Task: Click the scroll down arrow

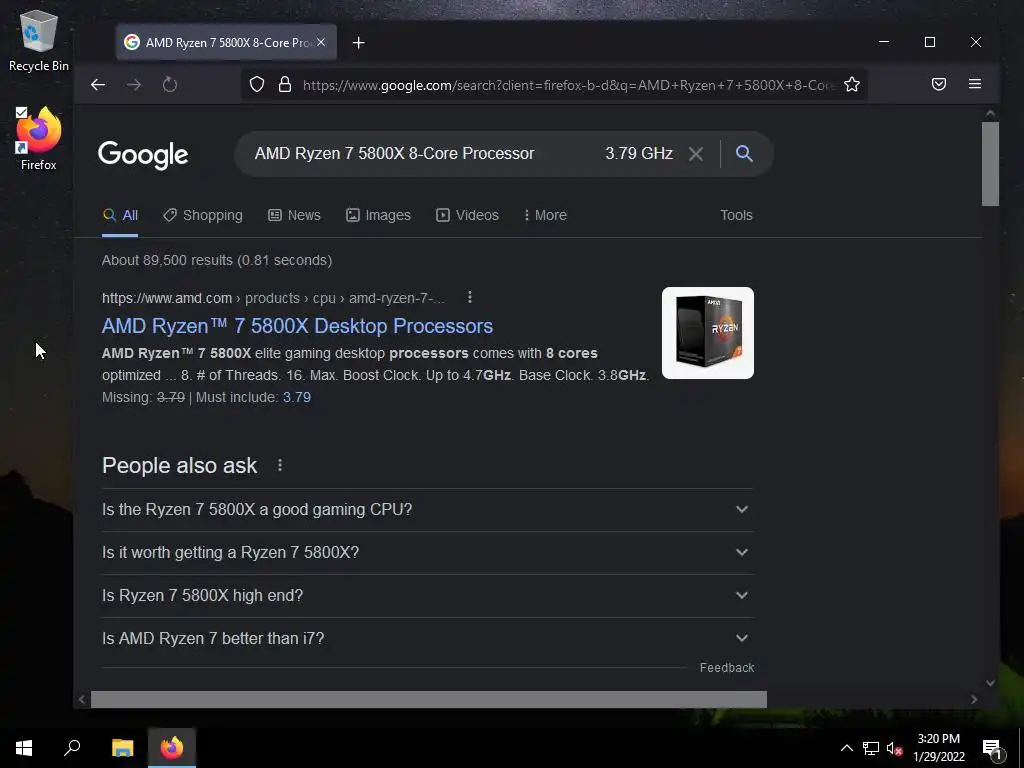Action: click(990, 683)
